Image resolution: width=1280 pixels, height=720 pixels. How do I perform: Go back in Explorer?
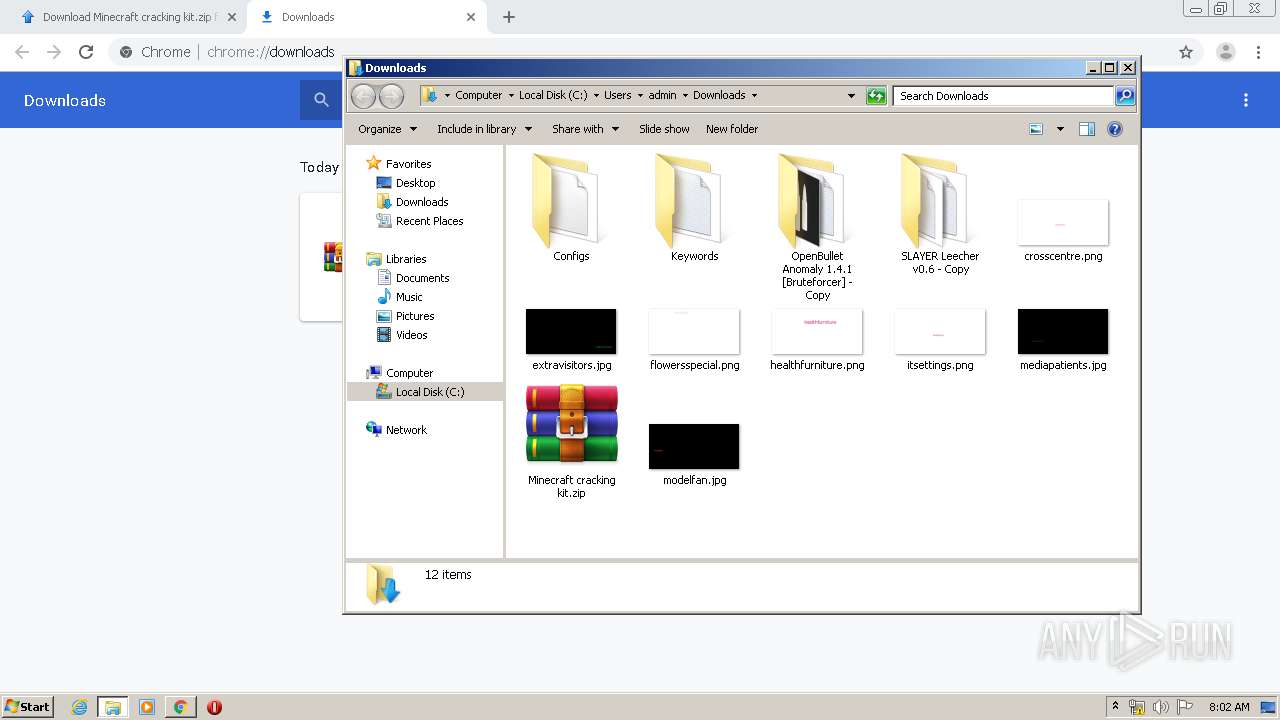[x=363, y=95]
